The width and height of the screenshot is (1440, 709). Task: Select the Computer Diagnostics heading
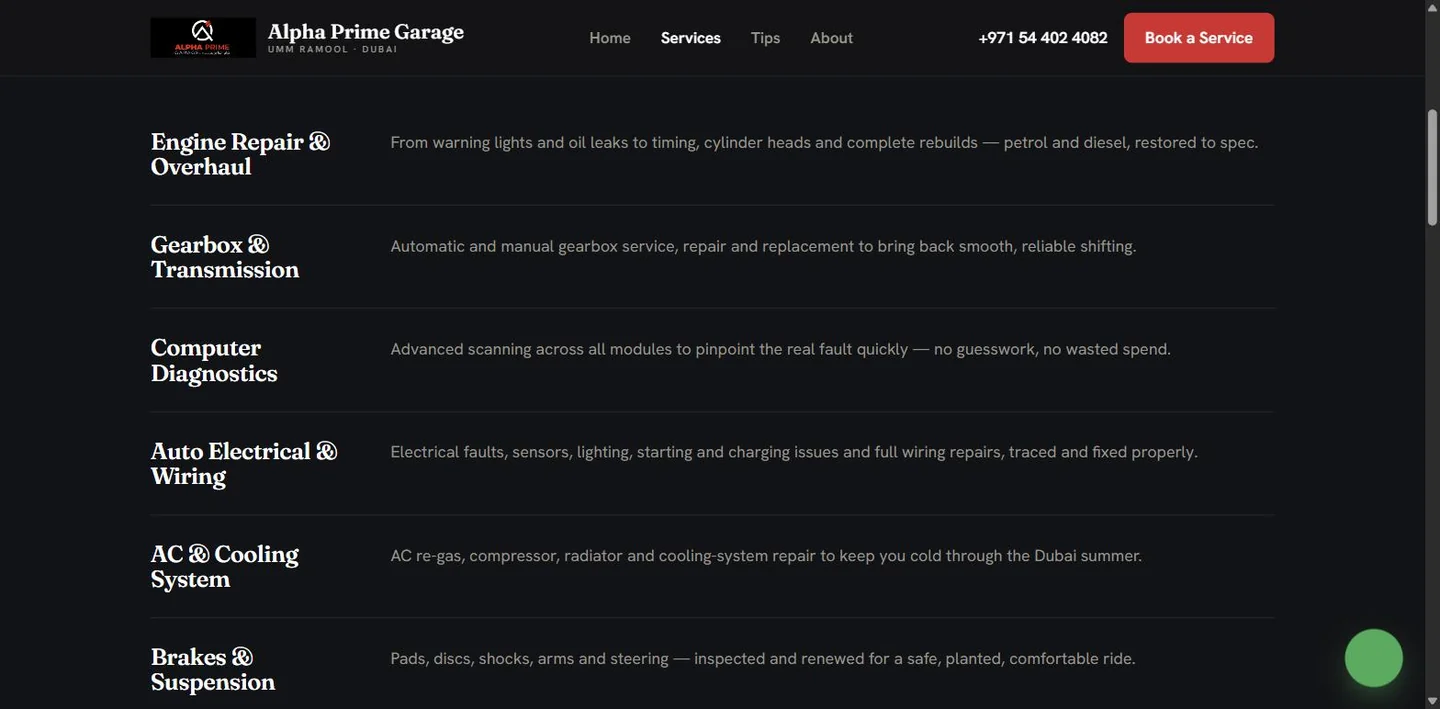[x=214, y=360]
